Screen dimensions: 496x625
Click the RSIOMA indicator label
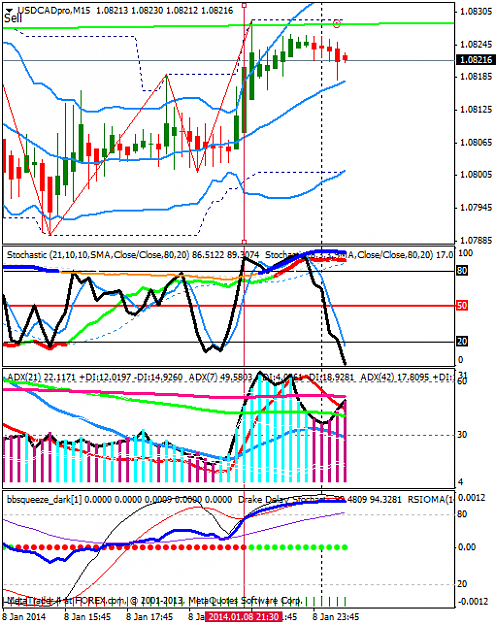coord(429,499)
